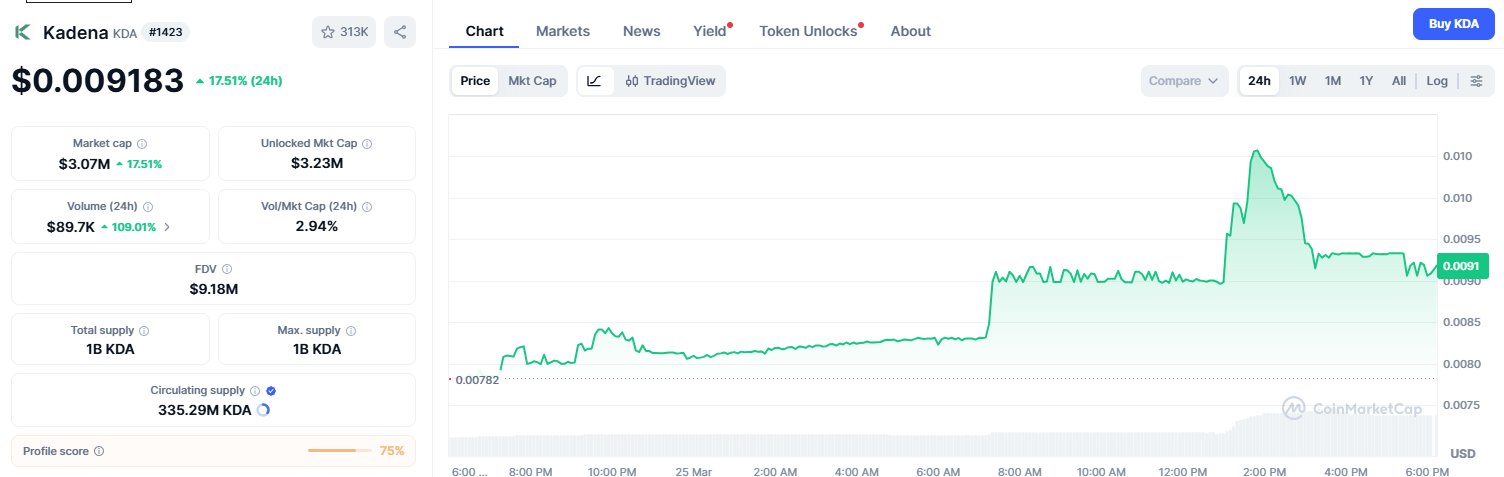Select the 1W time range
Screen dimensions: 1504x477
[1297, 81]
